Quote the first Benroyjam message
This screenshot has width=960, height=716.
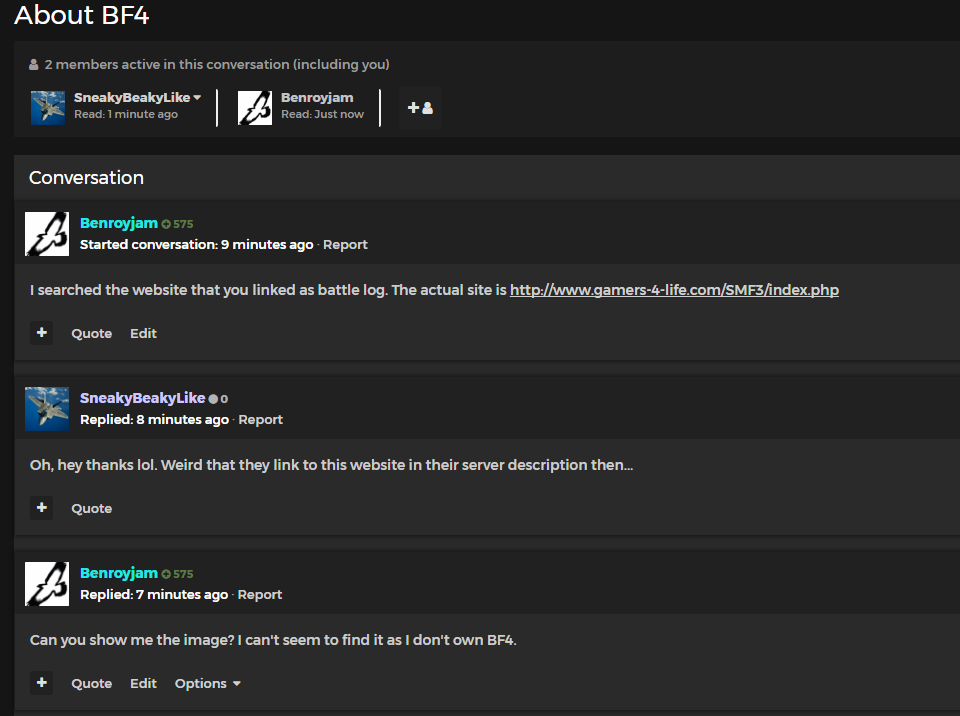click(91, 334)
